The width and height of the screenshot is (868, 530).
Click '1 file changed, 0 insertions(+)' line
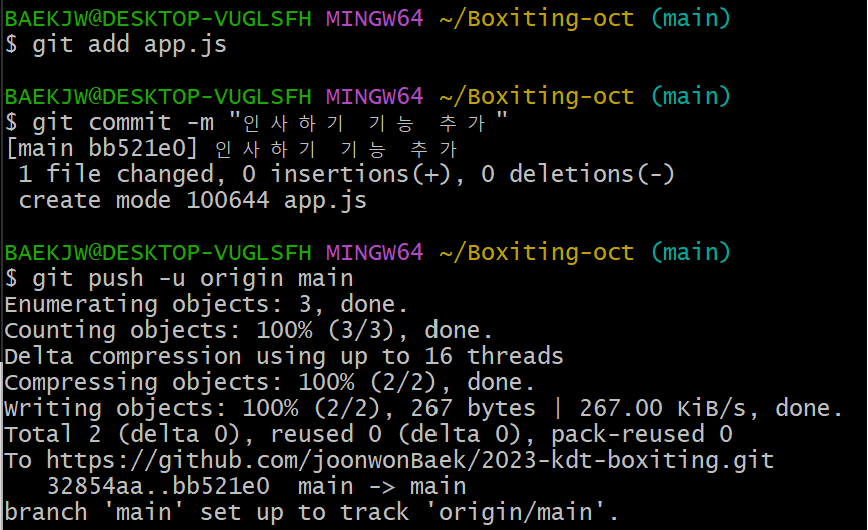(346, 174)
